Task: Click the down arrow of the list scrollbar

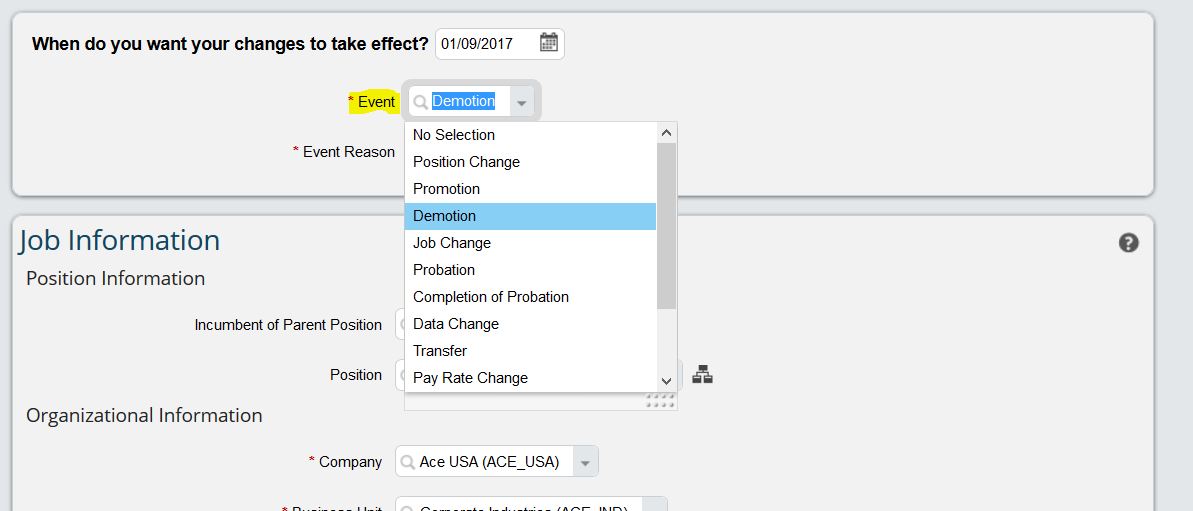Action: point(666,381)
